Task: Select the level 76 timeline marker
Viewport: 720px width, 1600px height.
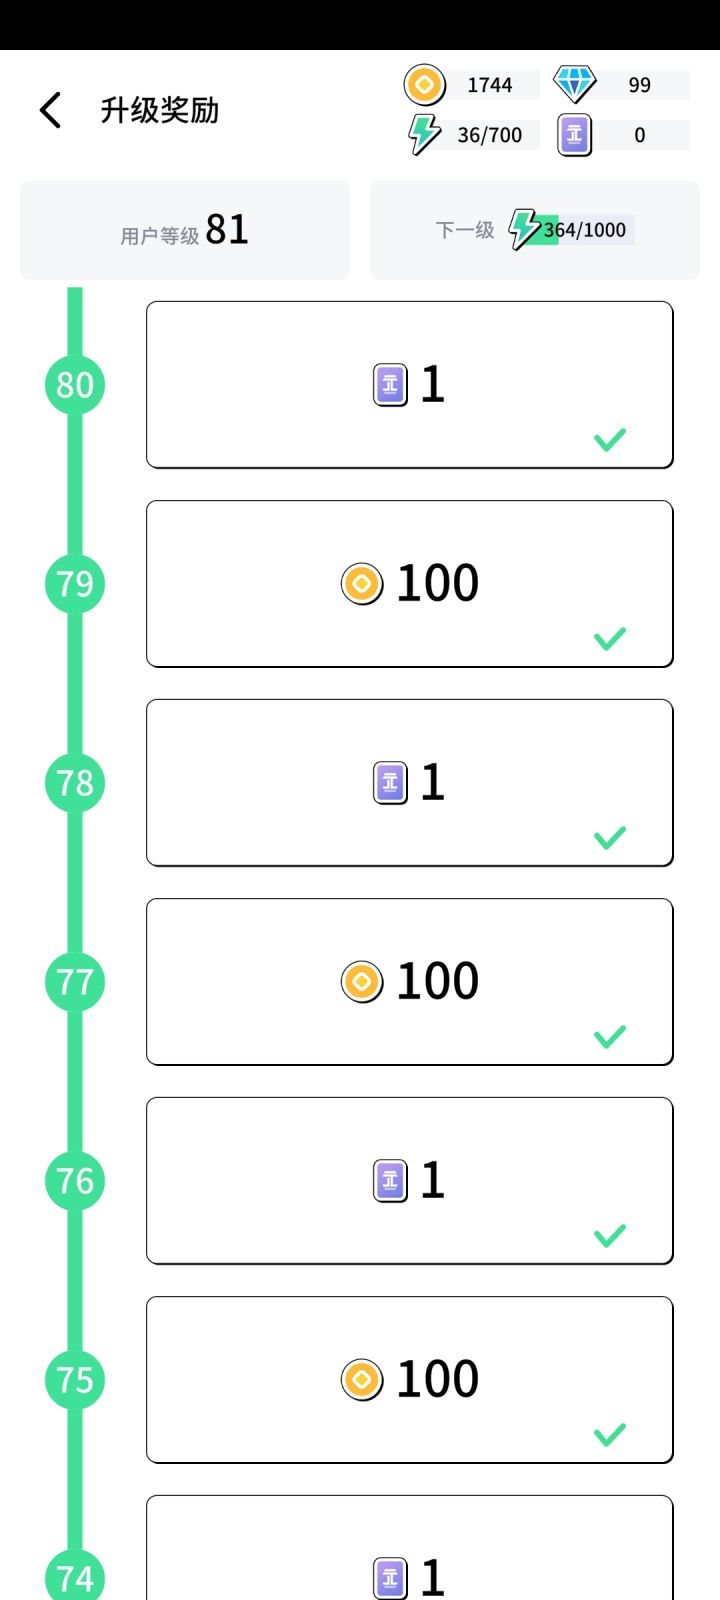Action: (x=75, y=1181)
